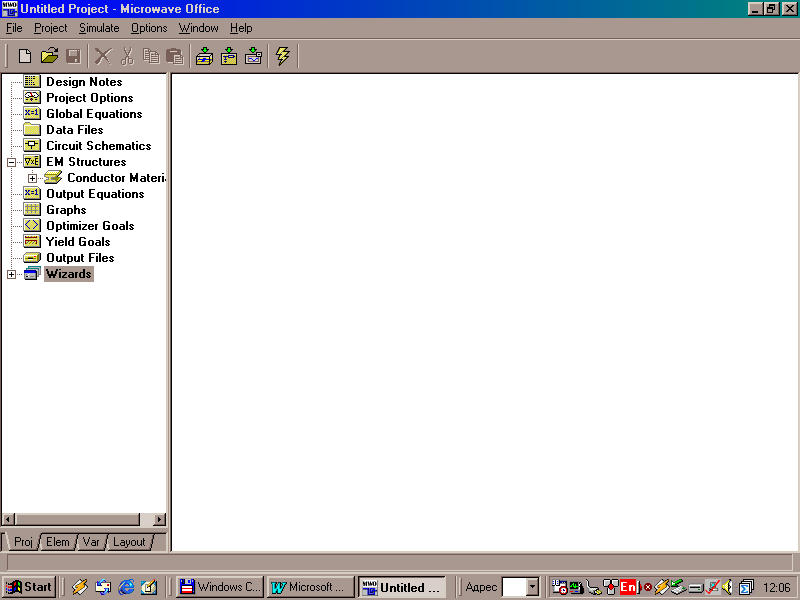Screen dimensions: 800x600
Task: Select the Circuit Schematics label
Action: (99, 146)
